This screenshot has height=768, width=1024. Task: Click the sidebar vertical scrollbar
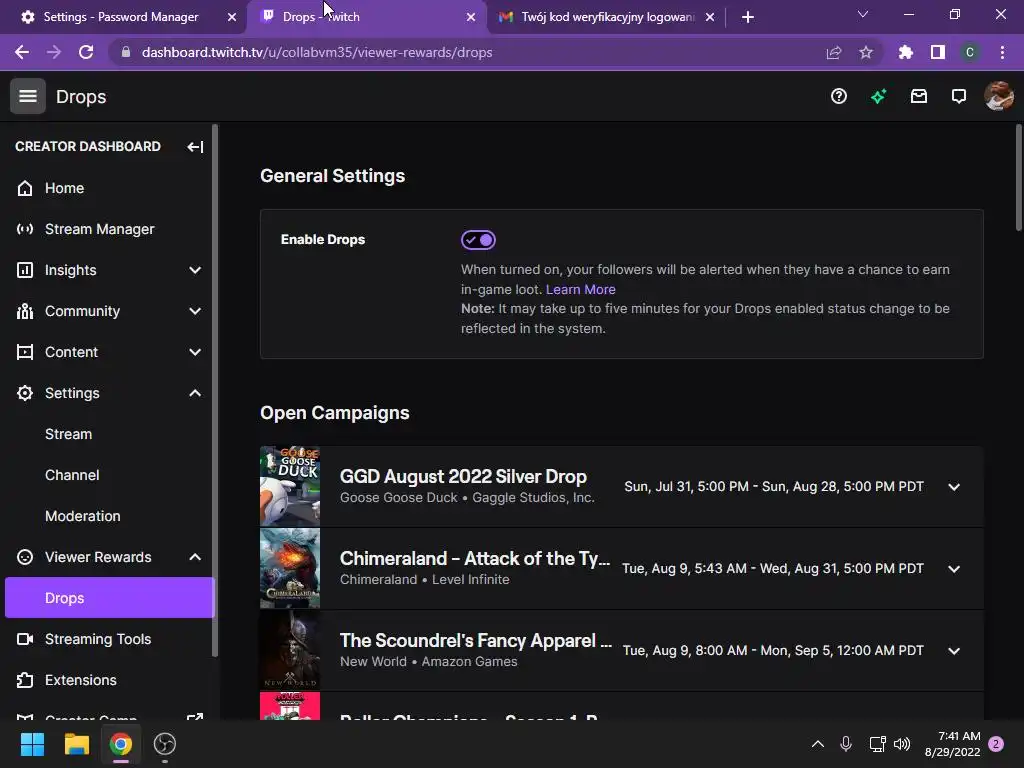tap(215, 391)
